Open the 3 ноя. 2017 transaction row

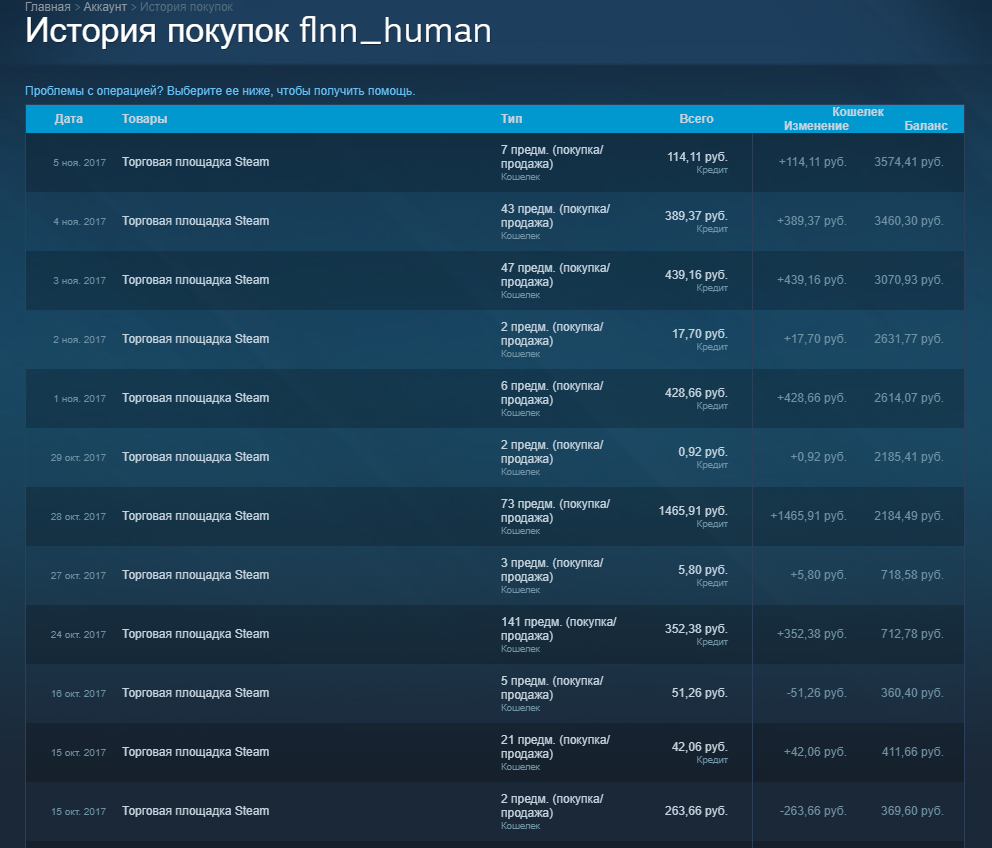click(x=495, y=280)
